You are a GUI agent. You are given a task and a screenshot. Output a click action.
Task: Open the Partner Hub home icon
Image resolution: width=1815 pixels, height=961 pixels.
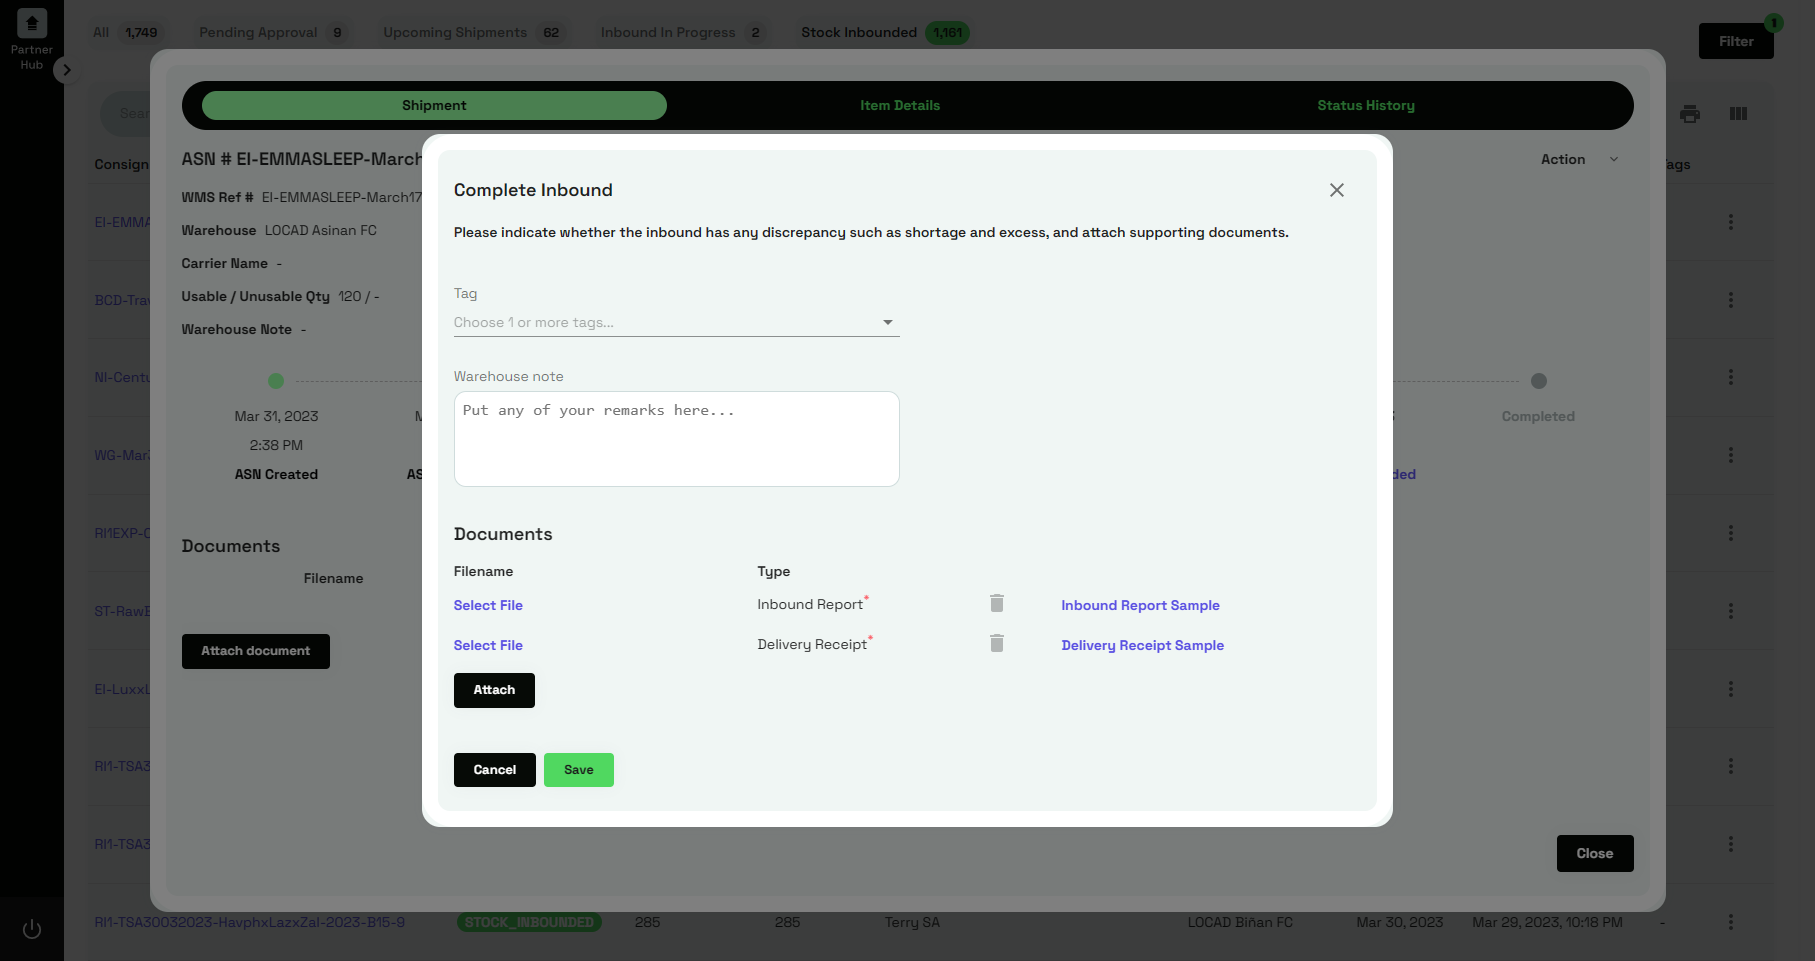pos(32,23)
